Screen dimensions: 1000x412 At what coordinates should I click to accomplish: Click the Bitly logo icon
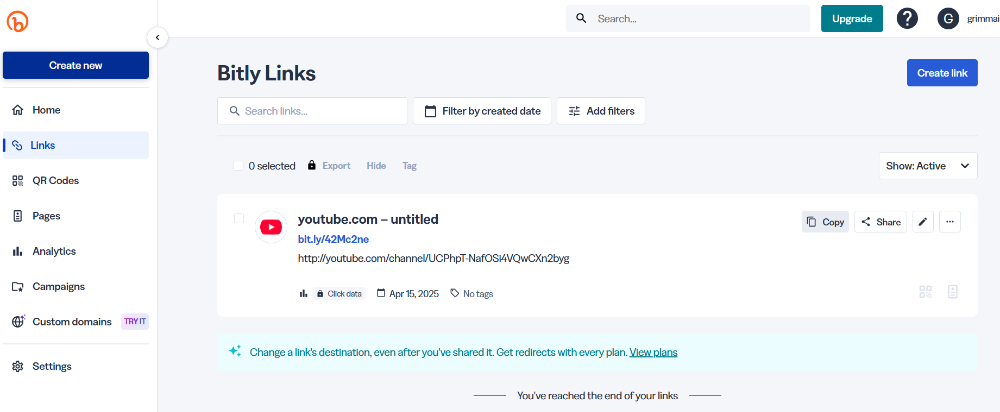coord(17,22)
